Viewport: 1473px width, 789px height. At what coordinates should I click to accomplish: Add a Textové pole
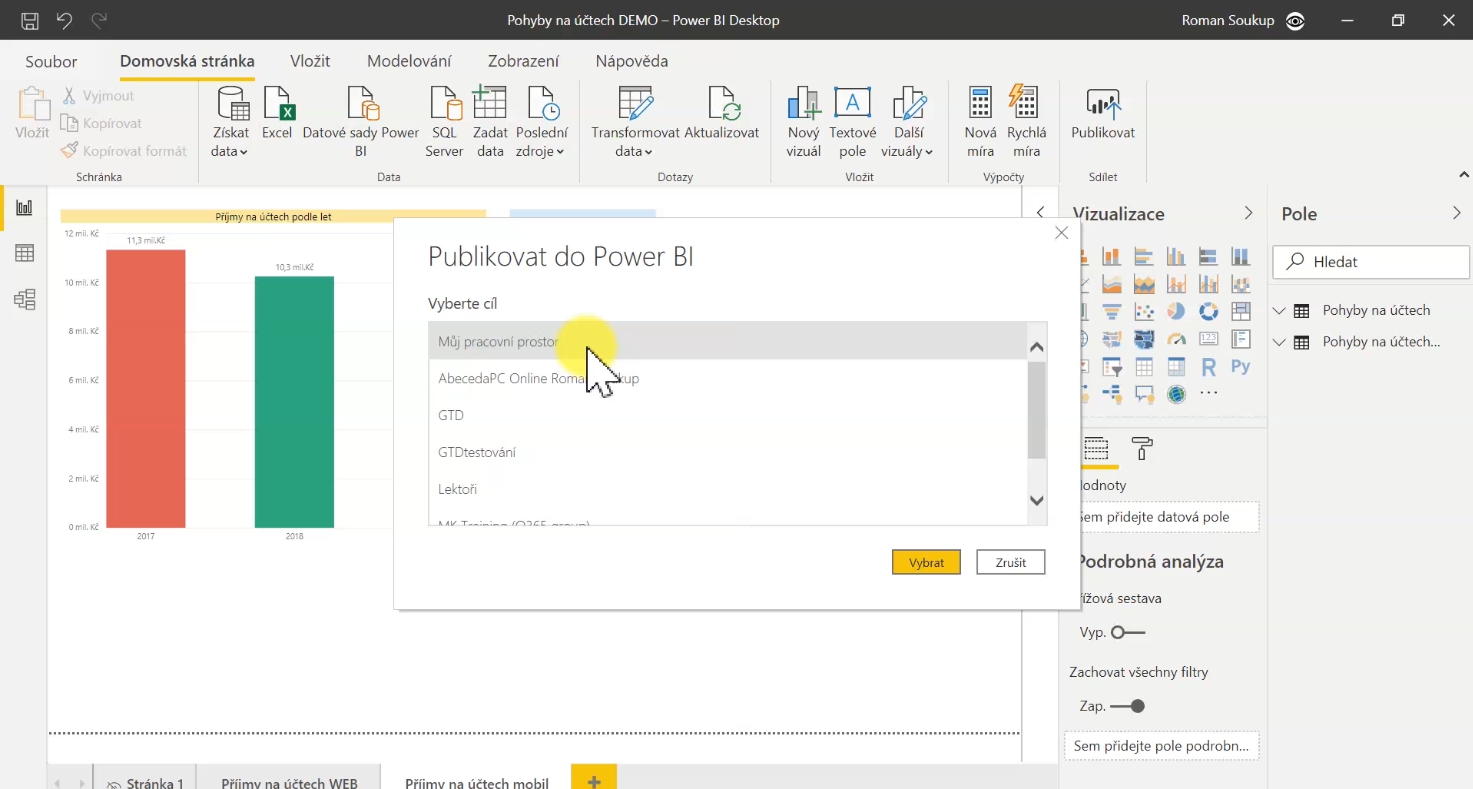tap(852, 122)
